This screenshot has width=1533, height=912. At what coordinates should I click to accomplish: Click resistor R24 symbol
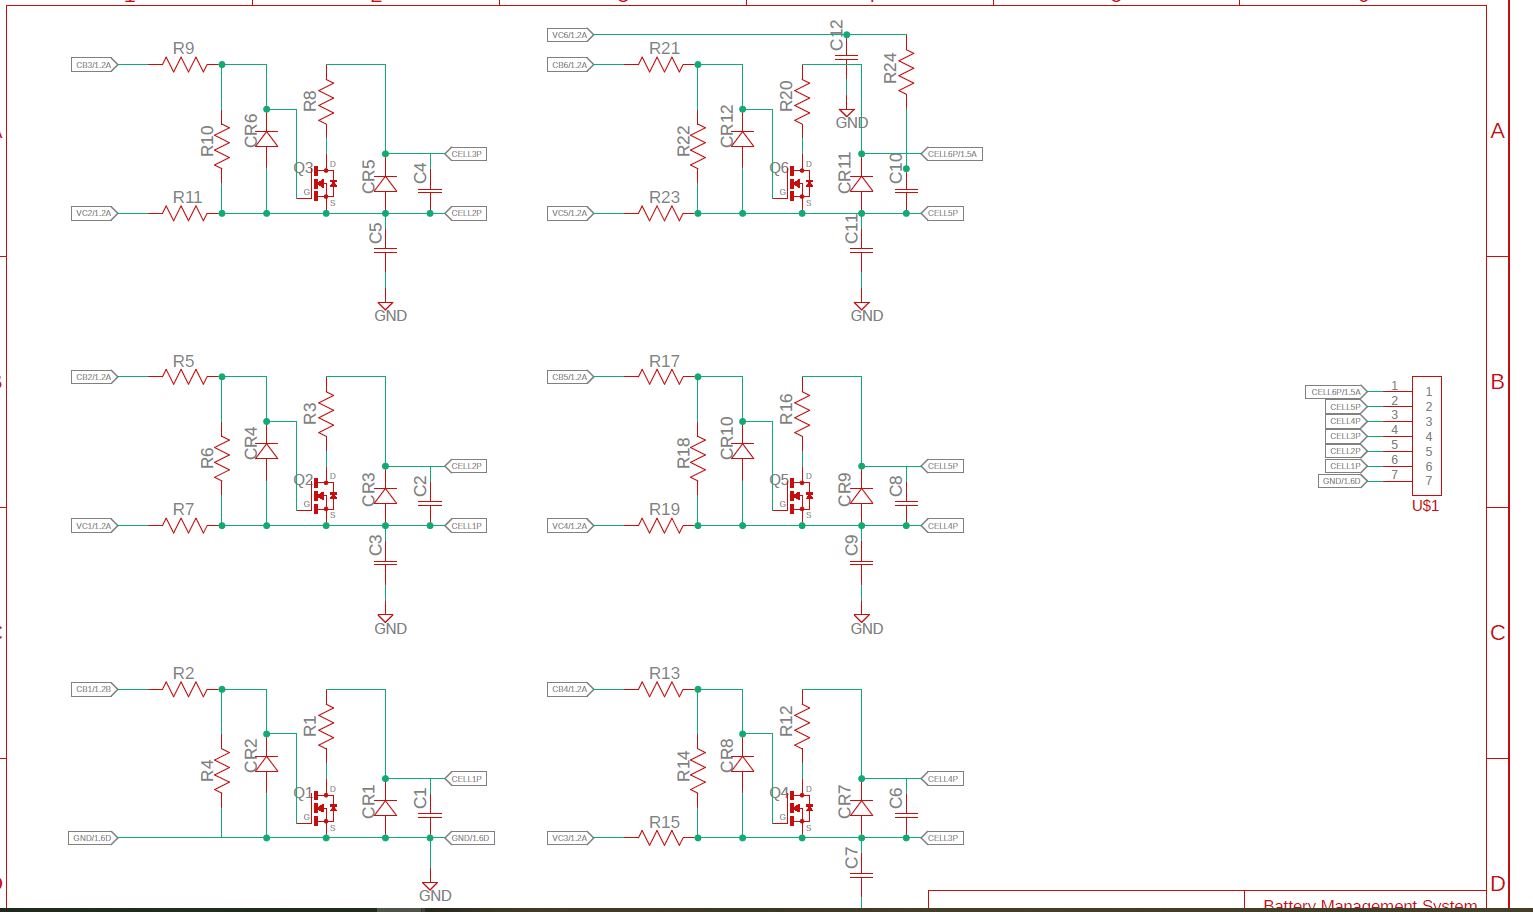pos(906,72)
